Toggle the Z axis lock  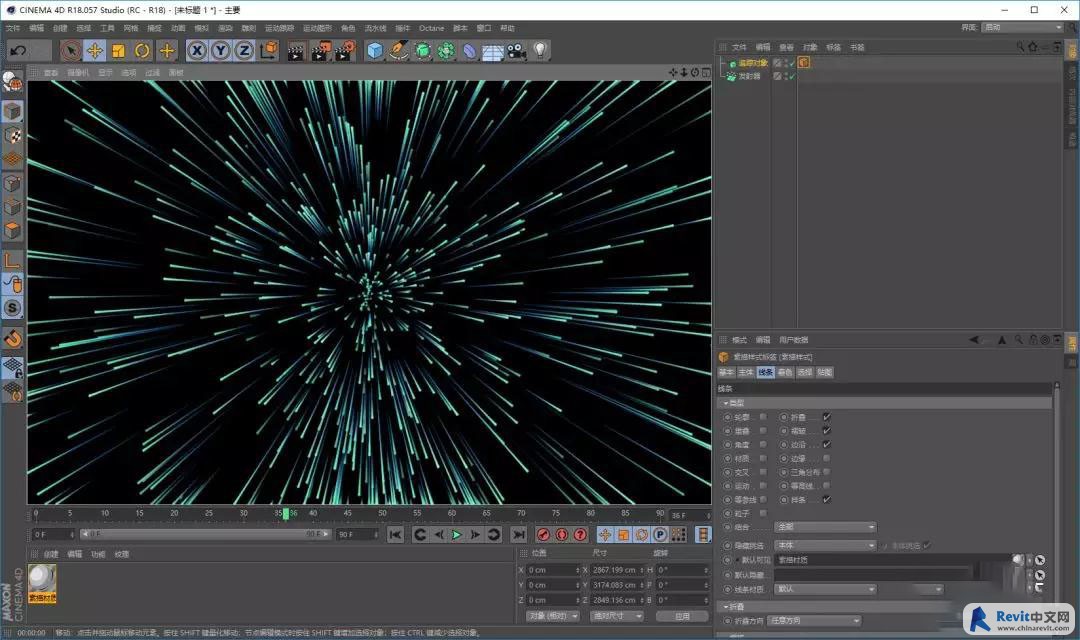[244, 50]
